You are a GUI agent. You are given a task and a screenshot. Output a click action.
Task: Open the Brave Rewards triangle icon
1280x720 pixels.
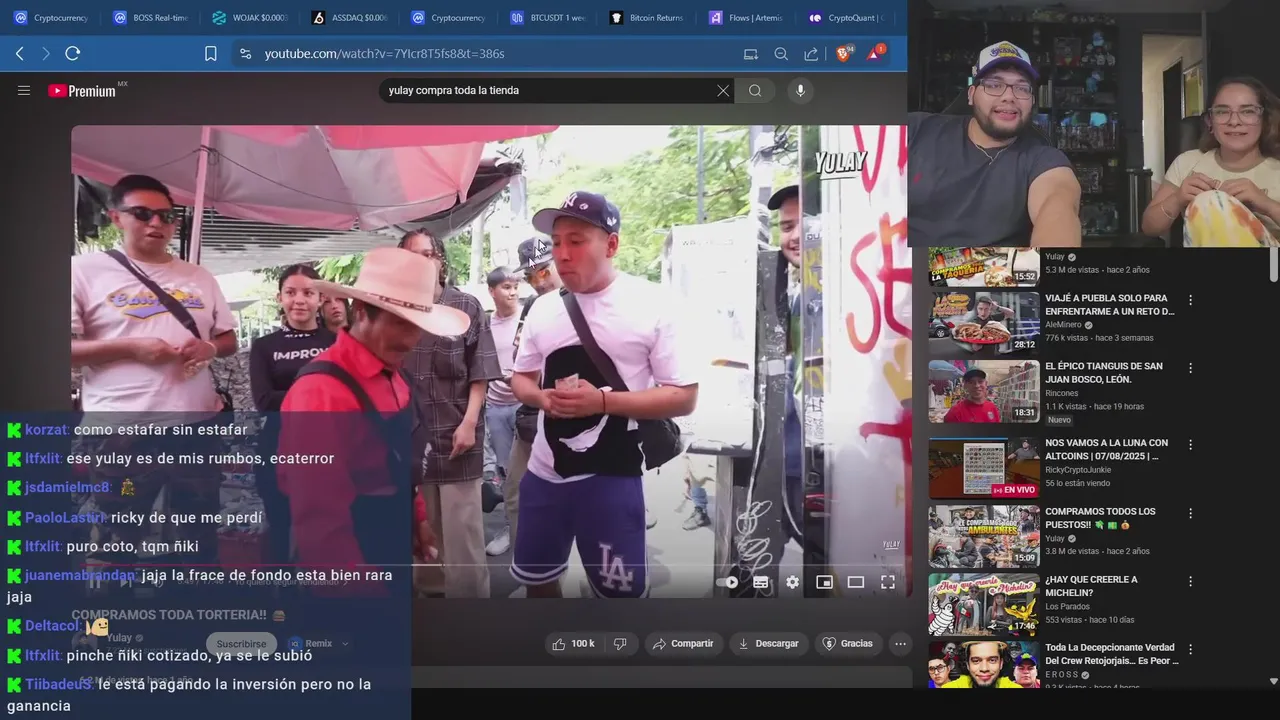point(875,53)
